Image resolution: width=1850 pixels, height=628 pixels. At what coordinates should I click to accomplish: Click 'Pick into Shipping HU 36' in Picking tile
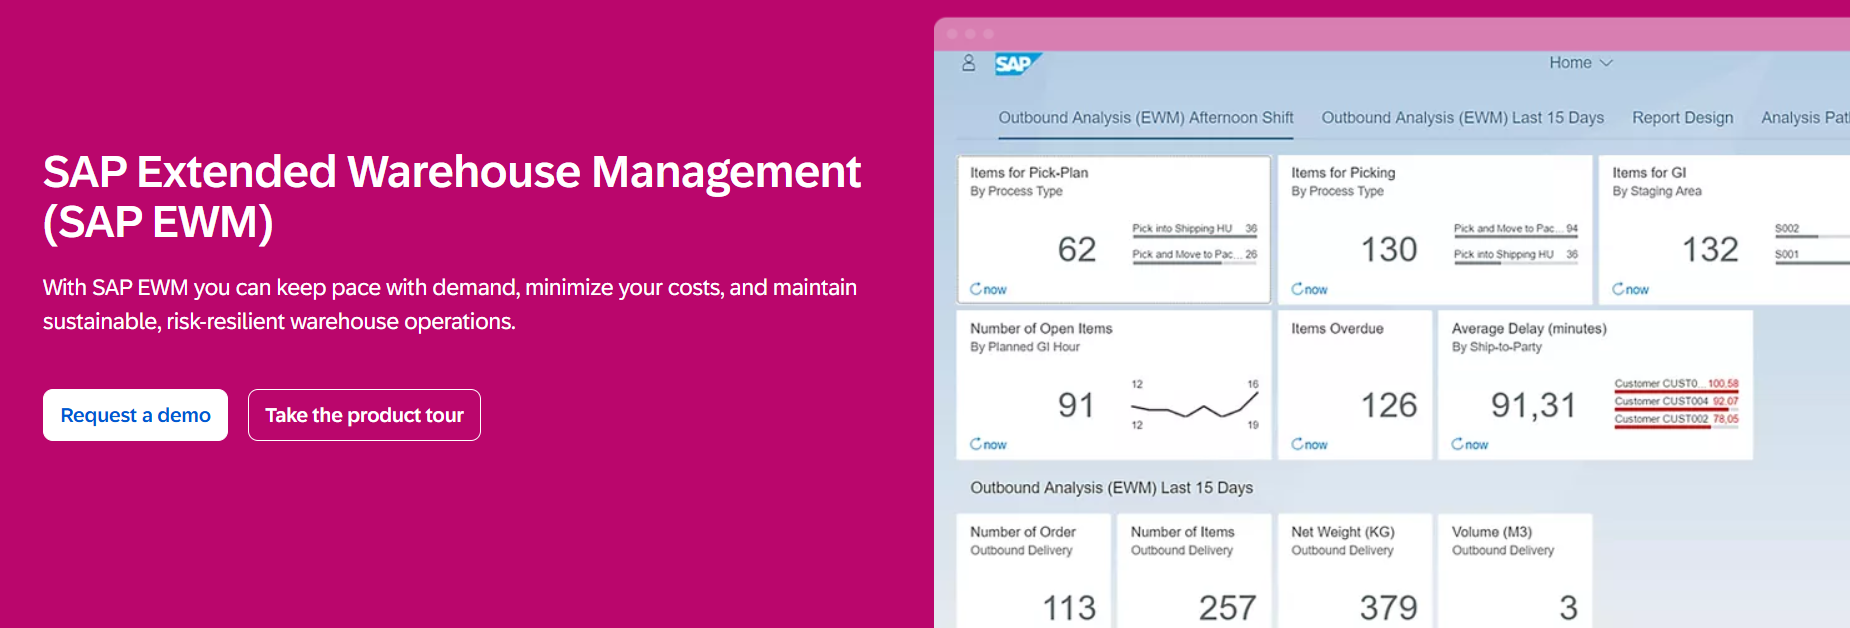[1515, 255]
